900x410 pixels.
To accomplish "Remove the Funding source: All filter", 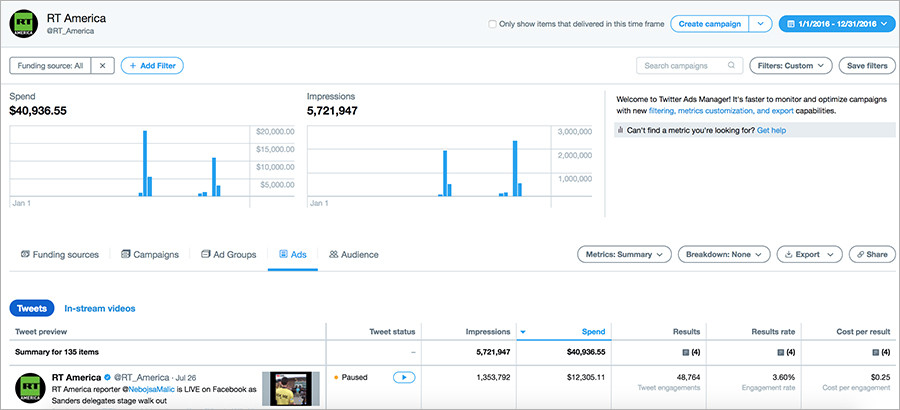I will pos(103,65).
